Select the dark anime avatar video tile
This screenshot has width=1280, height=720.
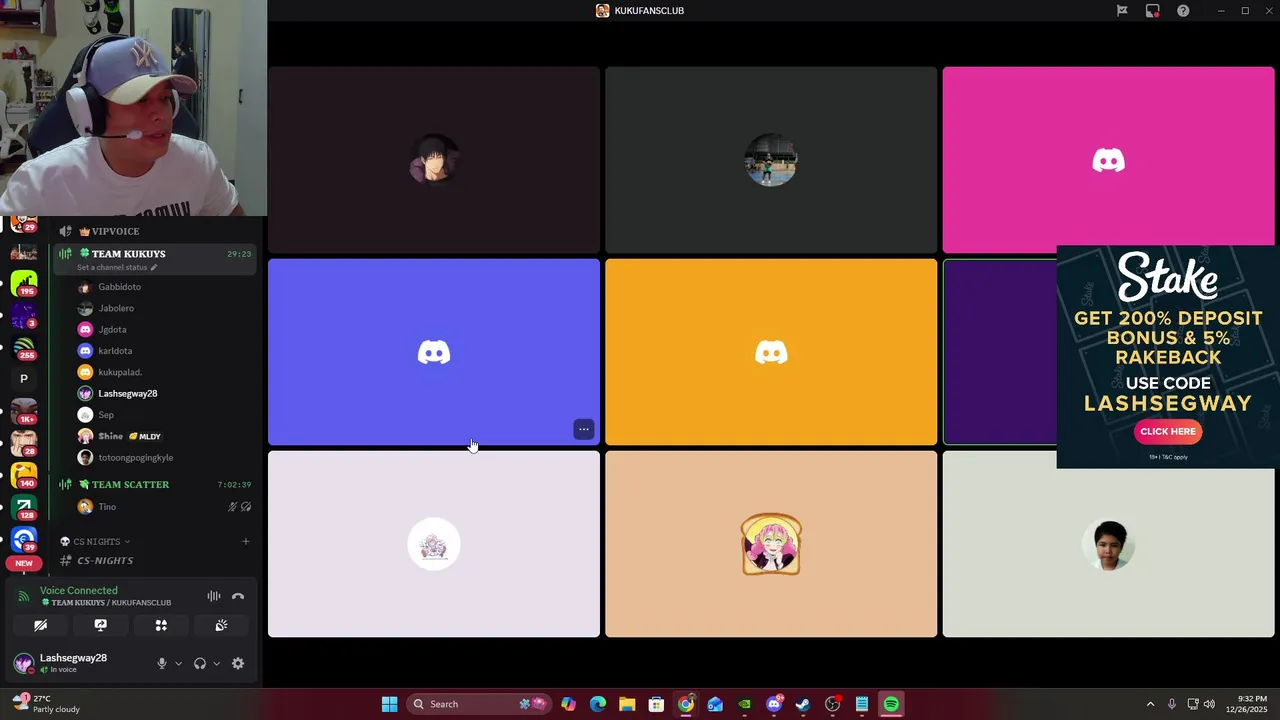[x=434, y=160]
